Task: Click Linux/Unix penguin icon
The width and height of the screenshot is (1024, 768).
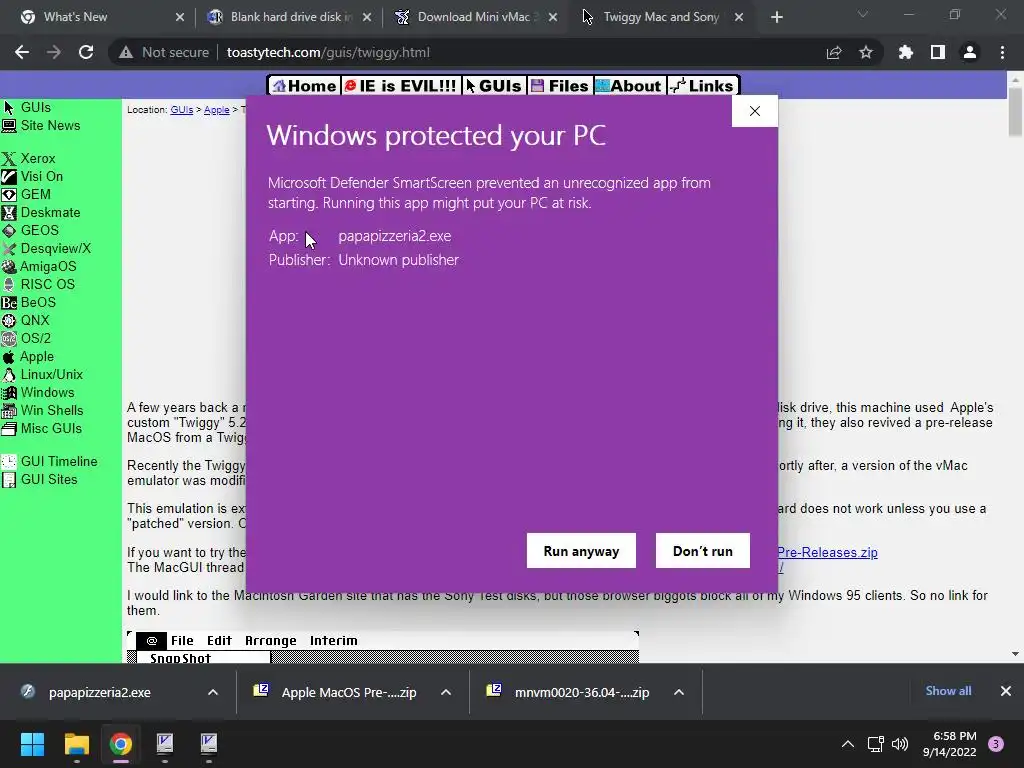Action: [8, 374]
